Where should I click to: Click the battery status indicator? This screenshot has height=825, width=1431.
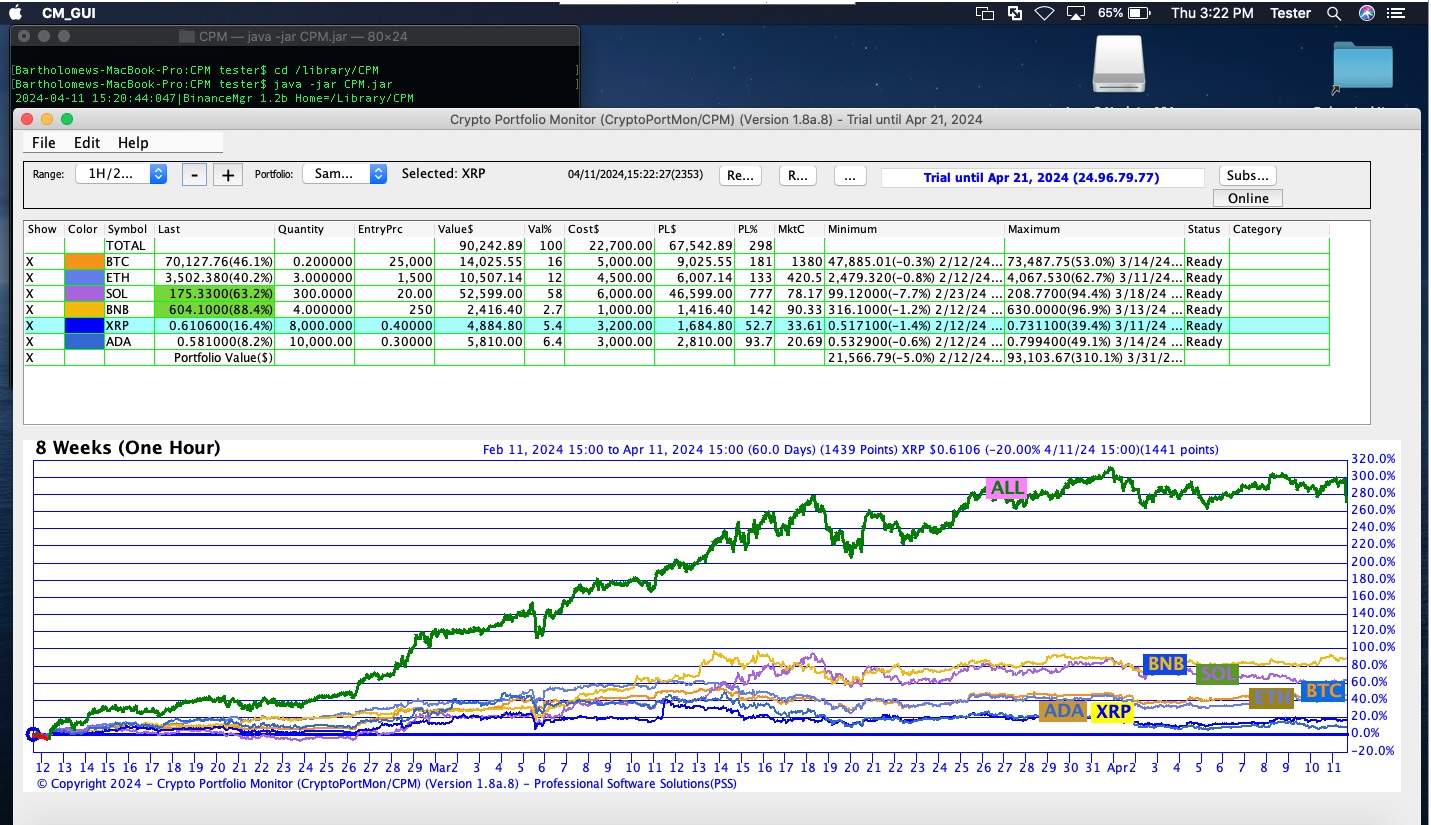point(1125,13)
